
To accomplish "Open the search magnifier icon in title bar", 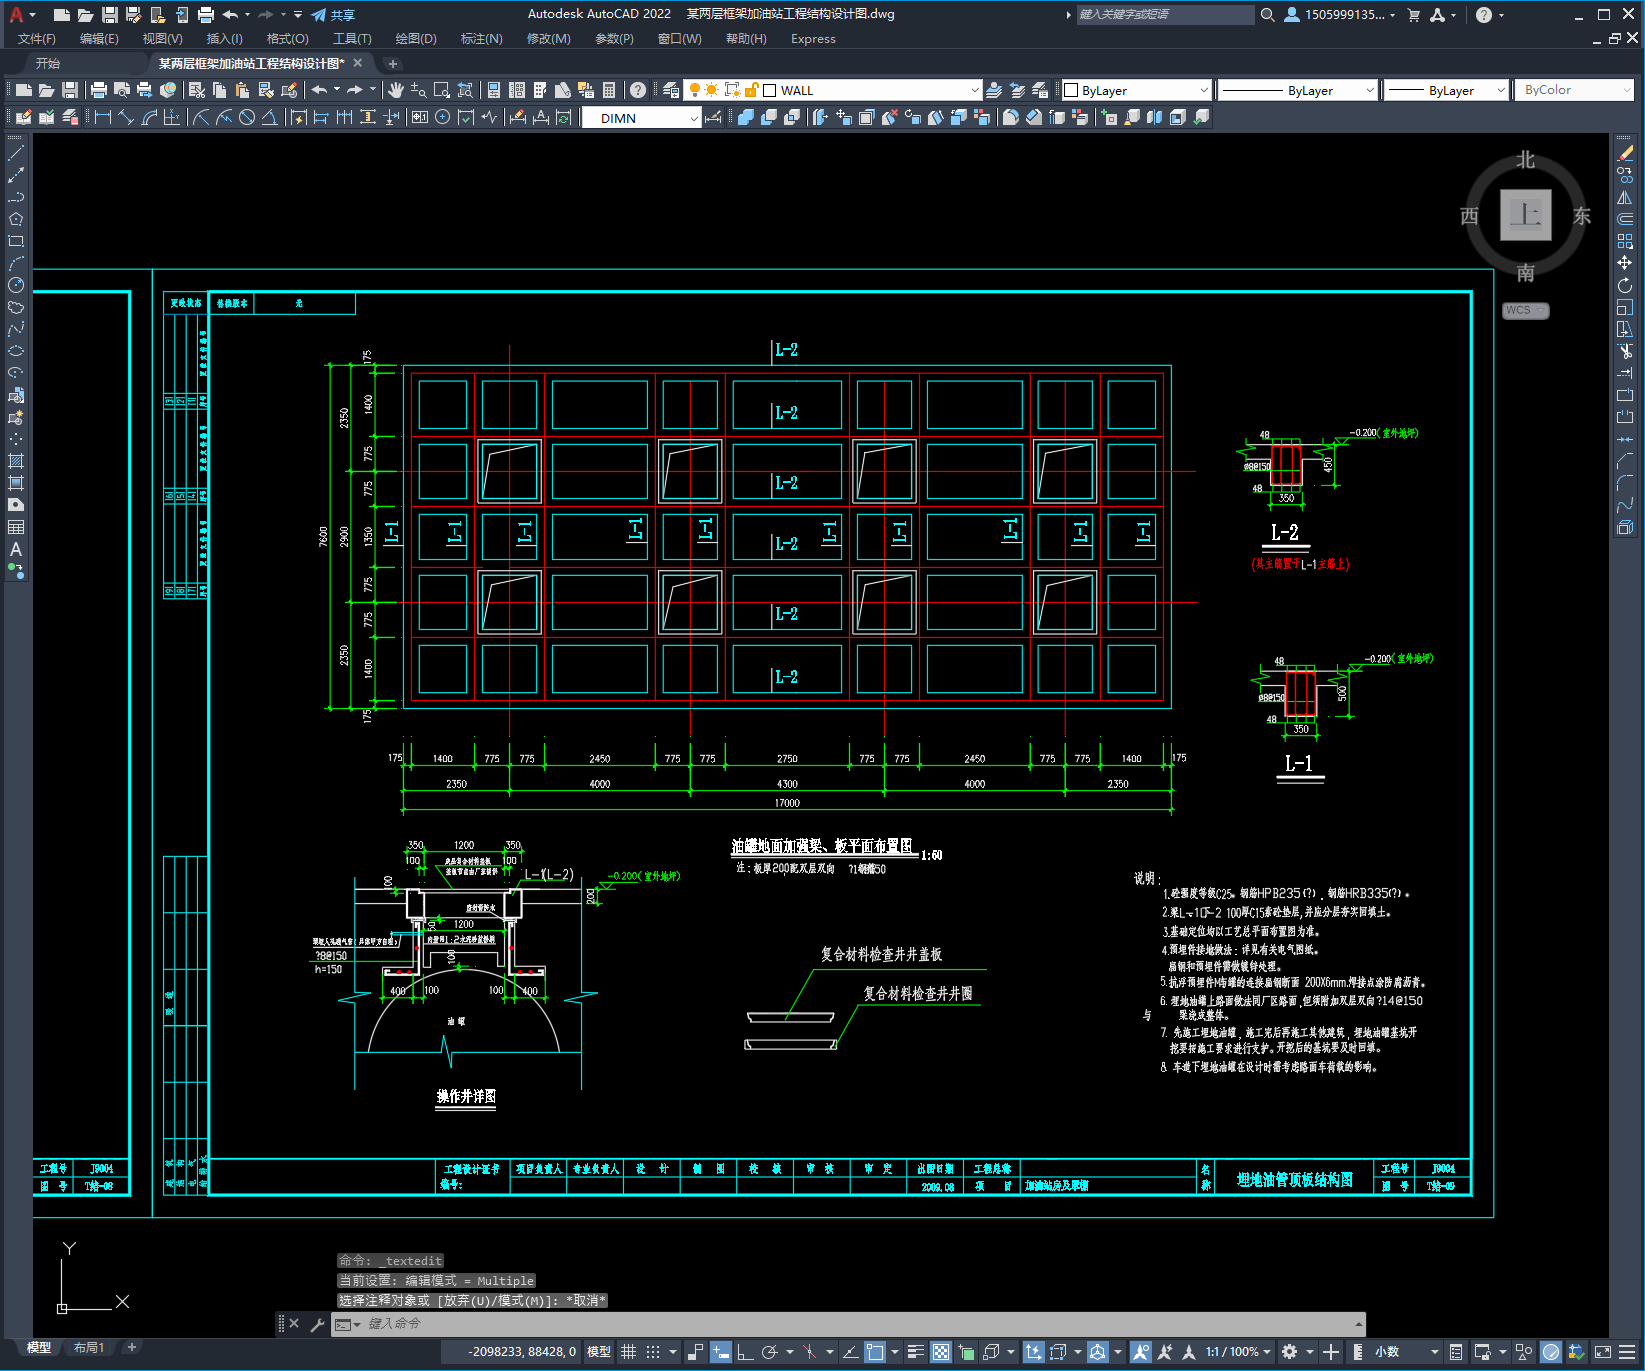I will [x=1267, y=15].
